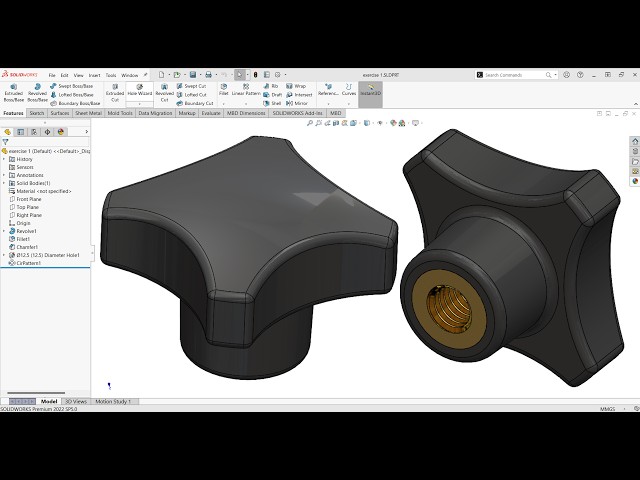
Task: Create a new document icon
Action: point(161,75)
